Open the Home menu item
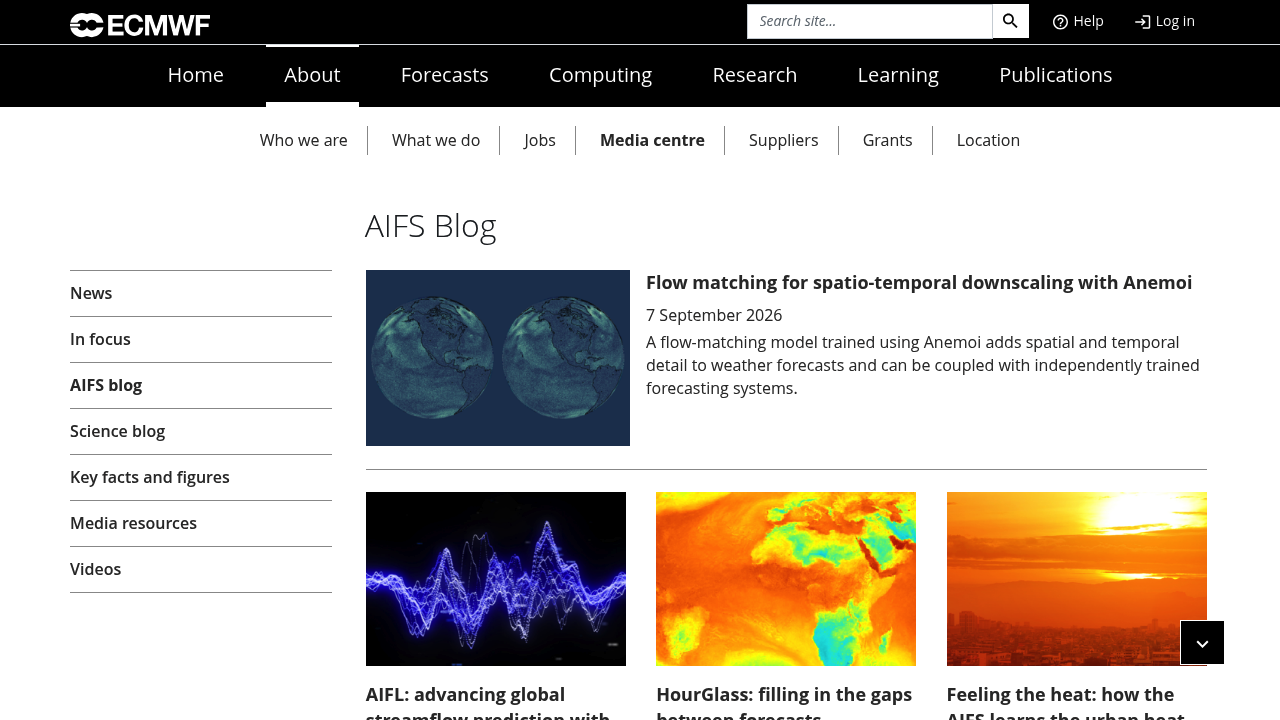 pos(196,75)
